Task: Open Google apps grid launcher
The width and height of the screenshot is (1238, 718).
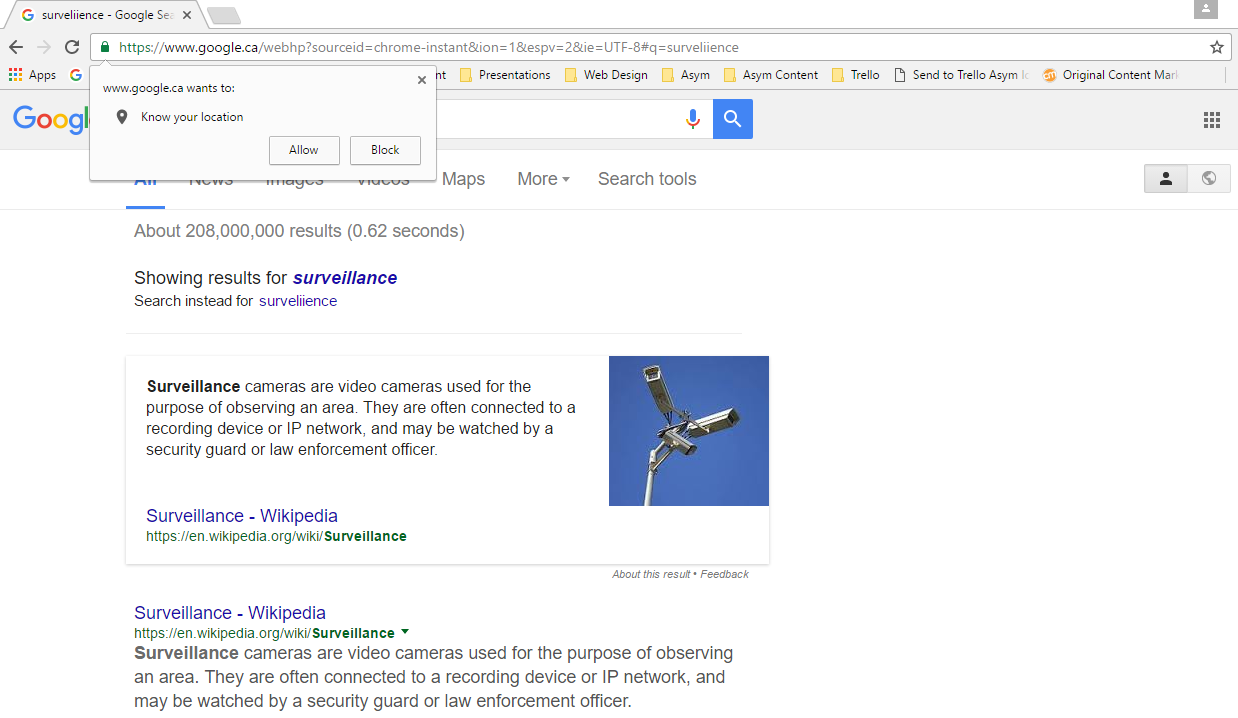Action: (1212, 120)
